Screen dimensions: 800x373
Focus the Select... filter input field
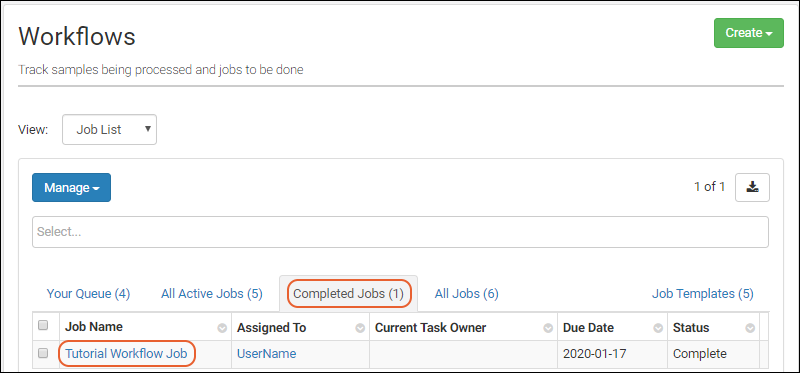pyautogui.click(x=400, y=232)
